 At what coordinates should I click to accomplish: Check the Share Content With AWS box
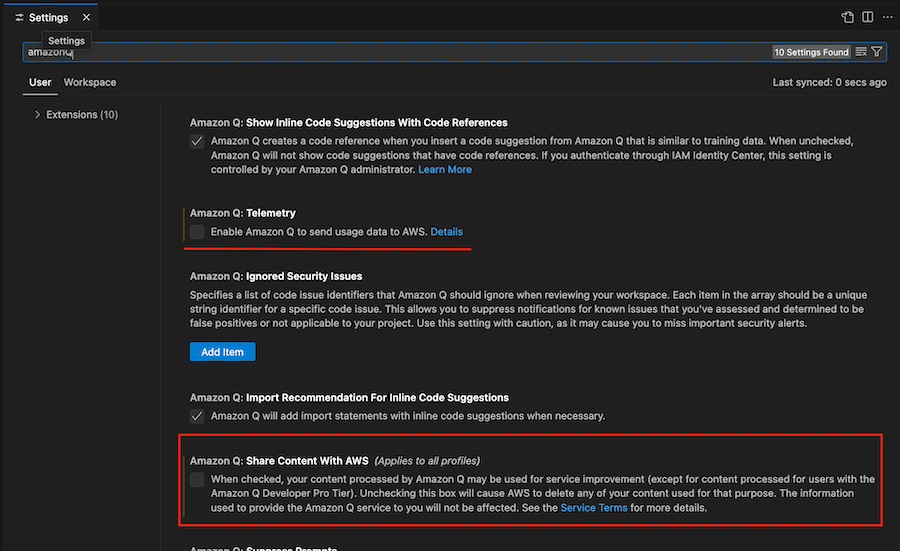(198, 480)
